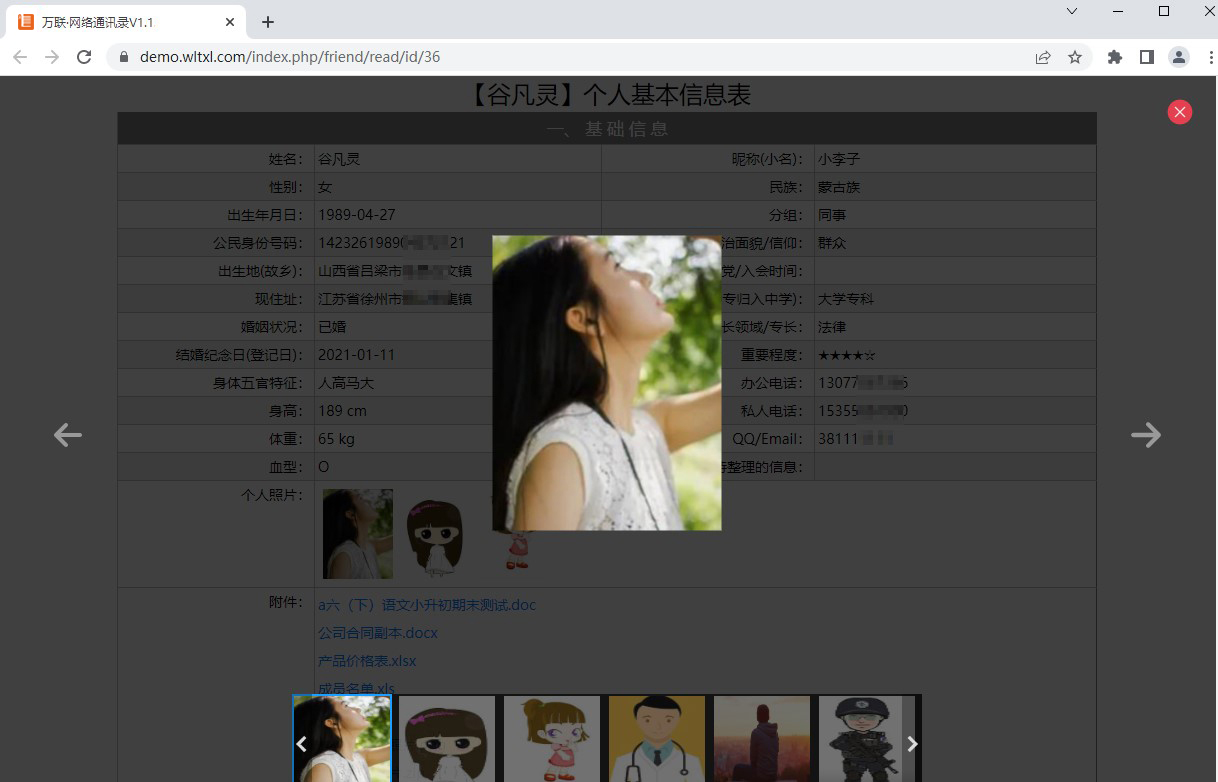Open the 成员名单.xls attachment

pos(356,688)
